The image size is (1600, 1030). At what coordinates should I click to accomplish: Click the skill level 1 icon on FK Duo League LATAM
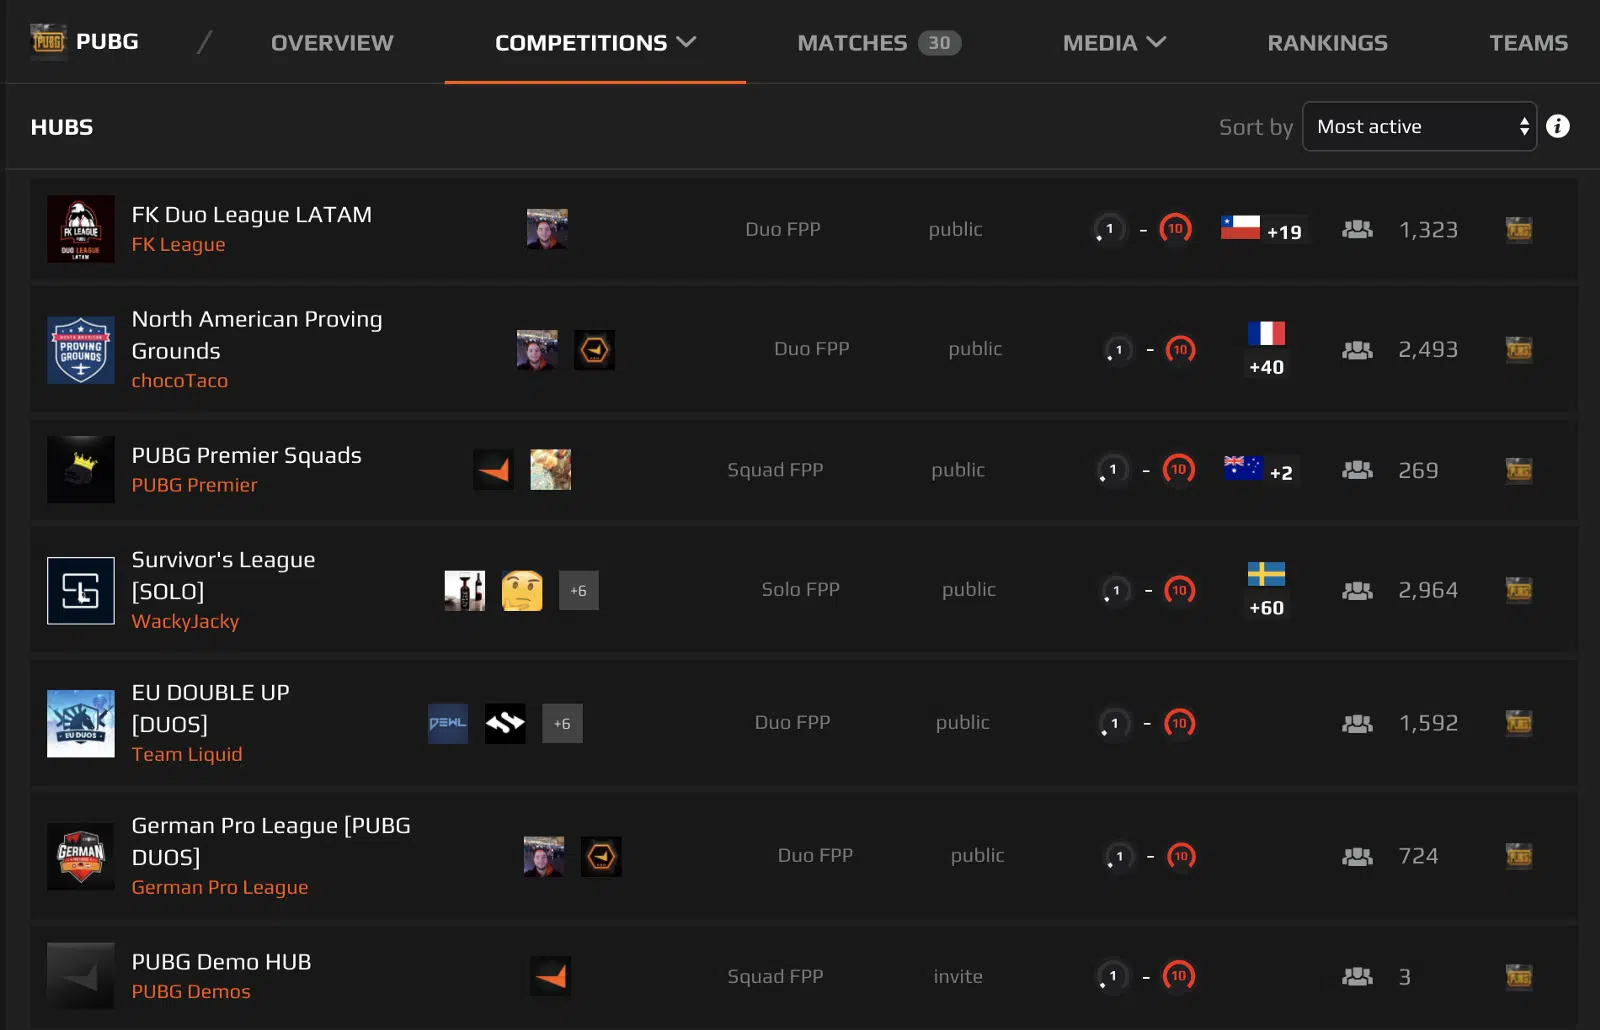(1108, 229)
